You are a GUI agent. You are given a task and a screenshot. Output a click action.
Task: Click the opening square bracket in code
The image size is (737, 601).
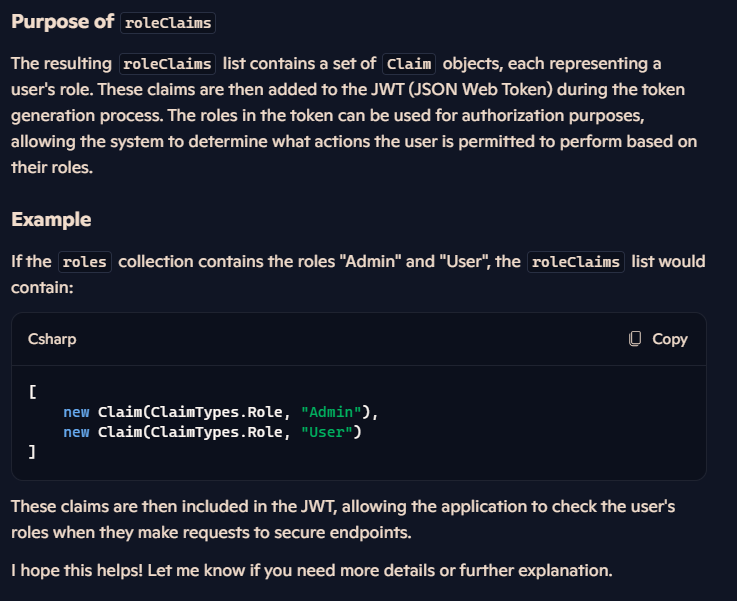pos(32,391)
